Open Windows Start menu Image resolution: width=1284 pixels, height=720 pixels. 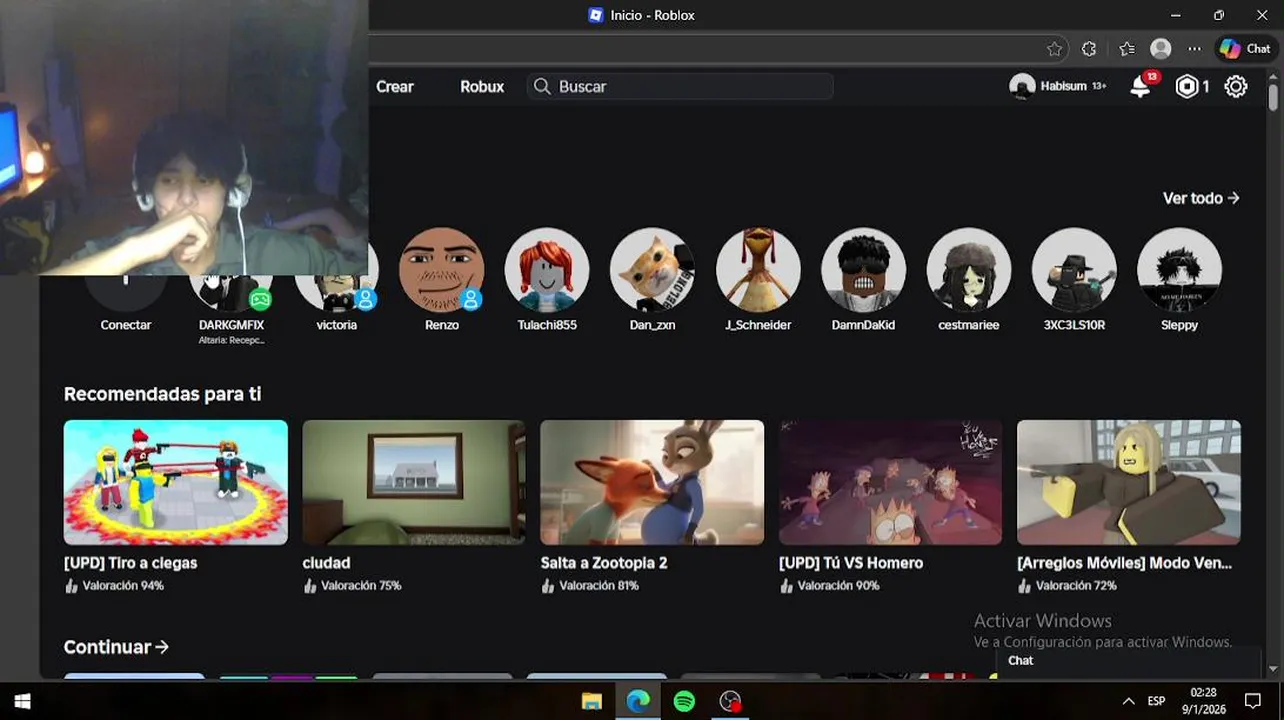pos(22,701)
